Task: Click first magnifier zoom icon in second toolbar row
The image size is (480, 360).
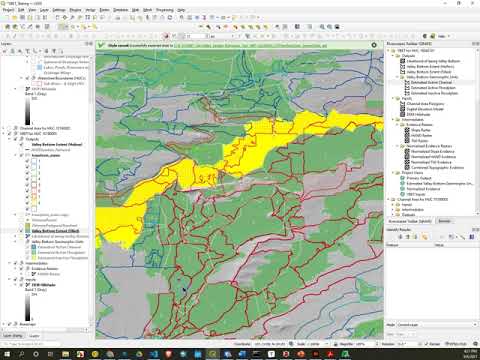Action: coord(322,27)
